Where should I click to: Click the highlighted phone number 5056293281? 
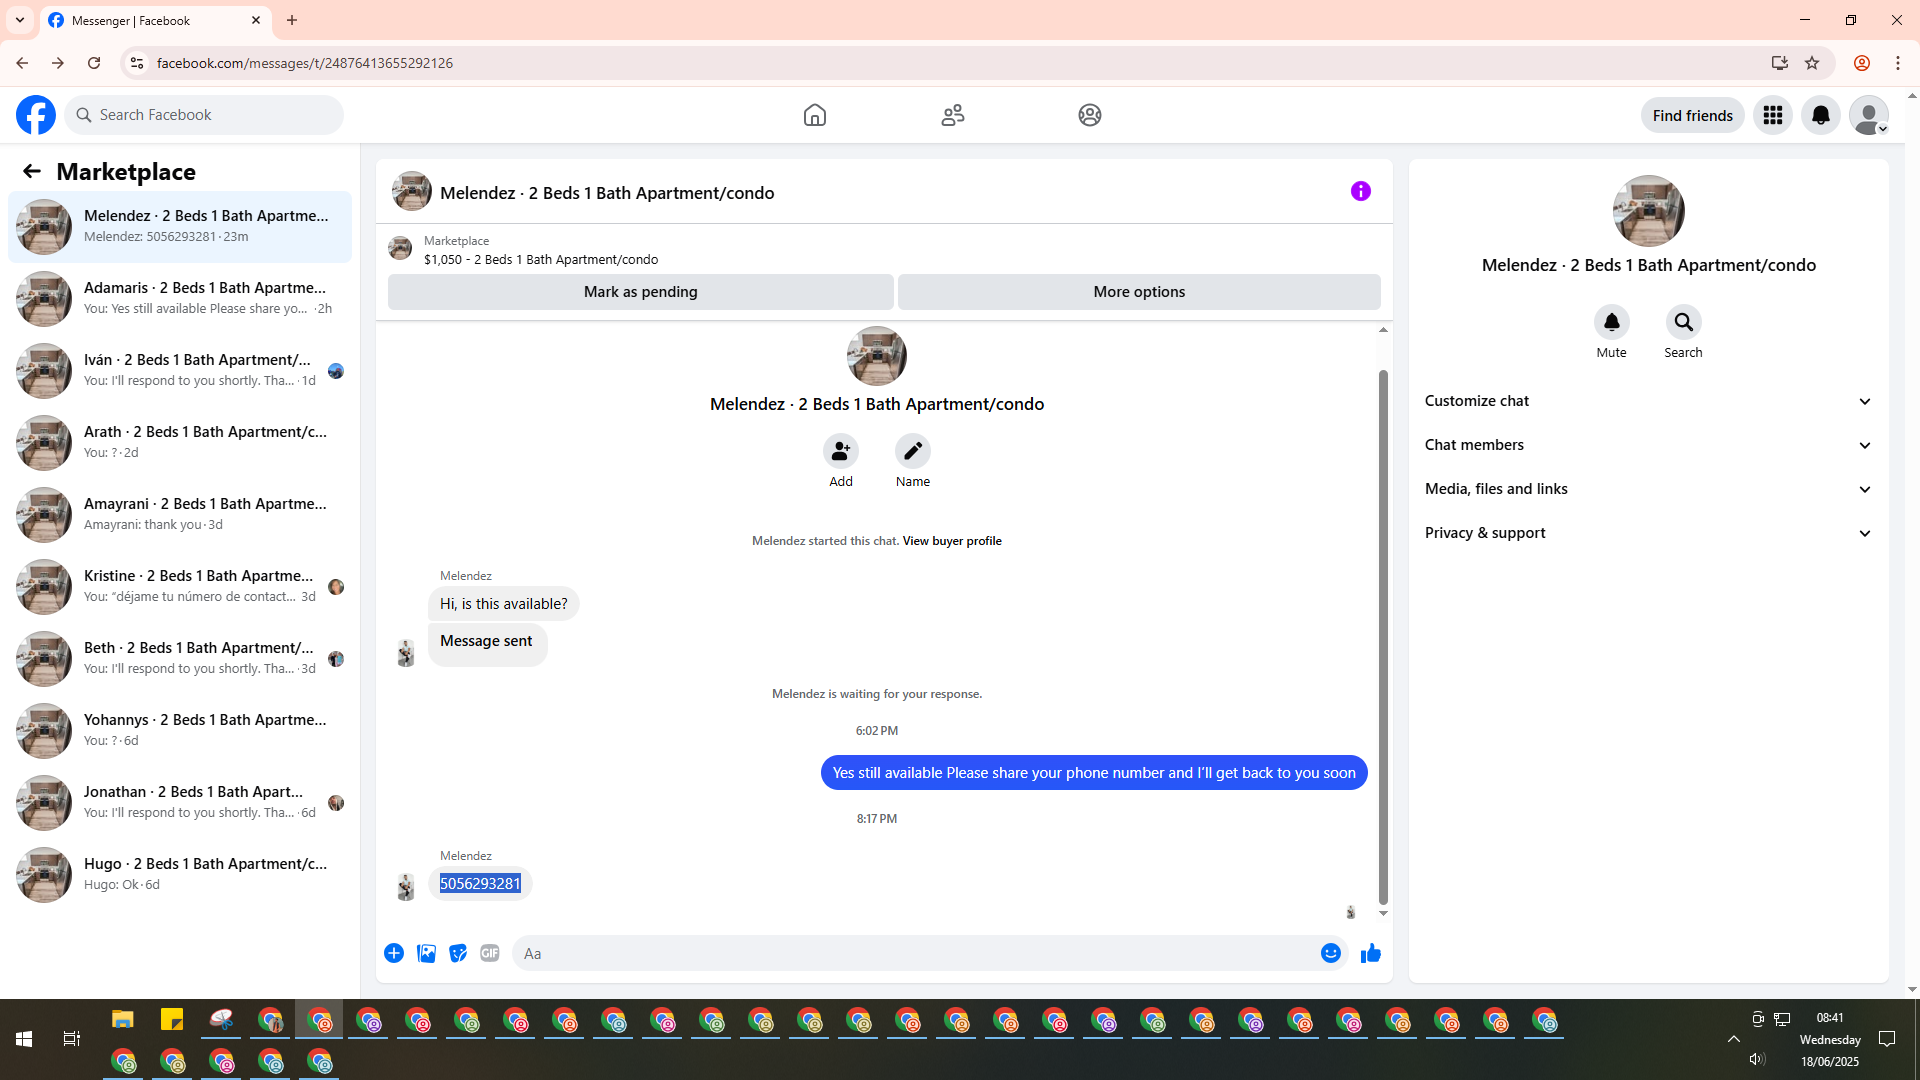click(x=480, y=884)
